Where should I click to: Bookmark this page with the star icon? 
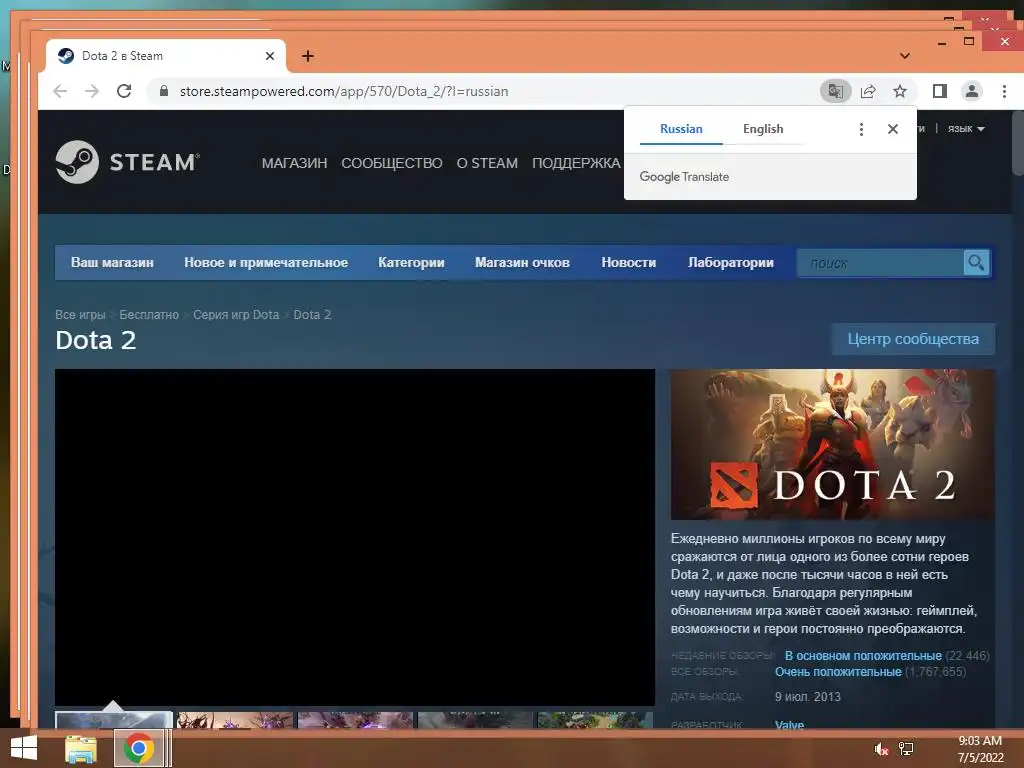pos(900,91)
